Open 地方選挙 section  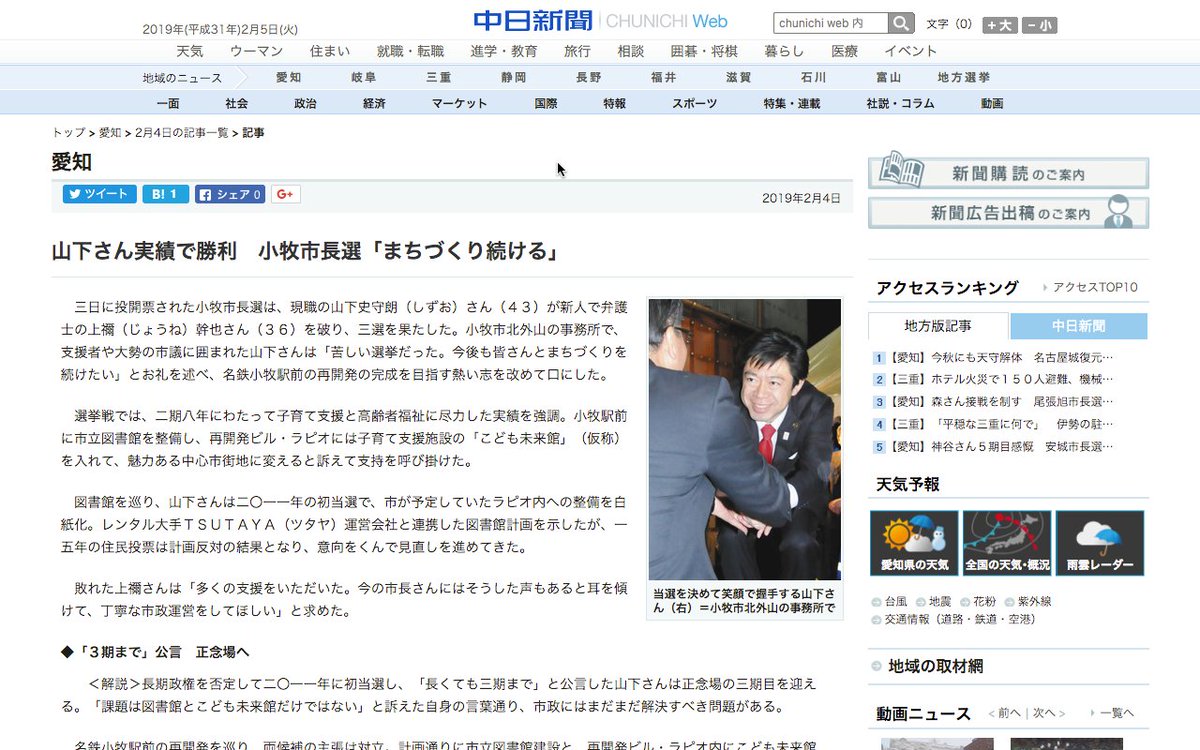pos(964,77)
